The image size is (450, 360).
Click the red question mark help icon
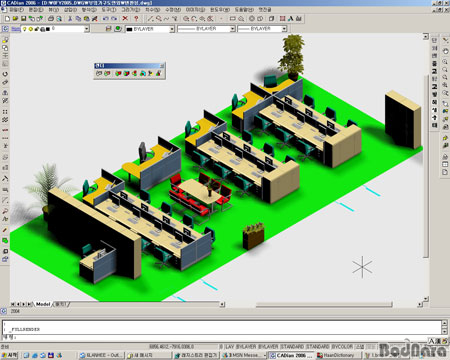click(136, 19)
